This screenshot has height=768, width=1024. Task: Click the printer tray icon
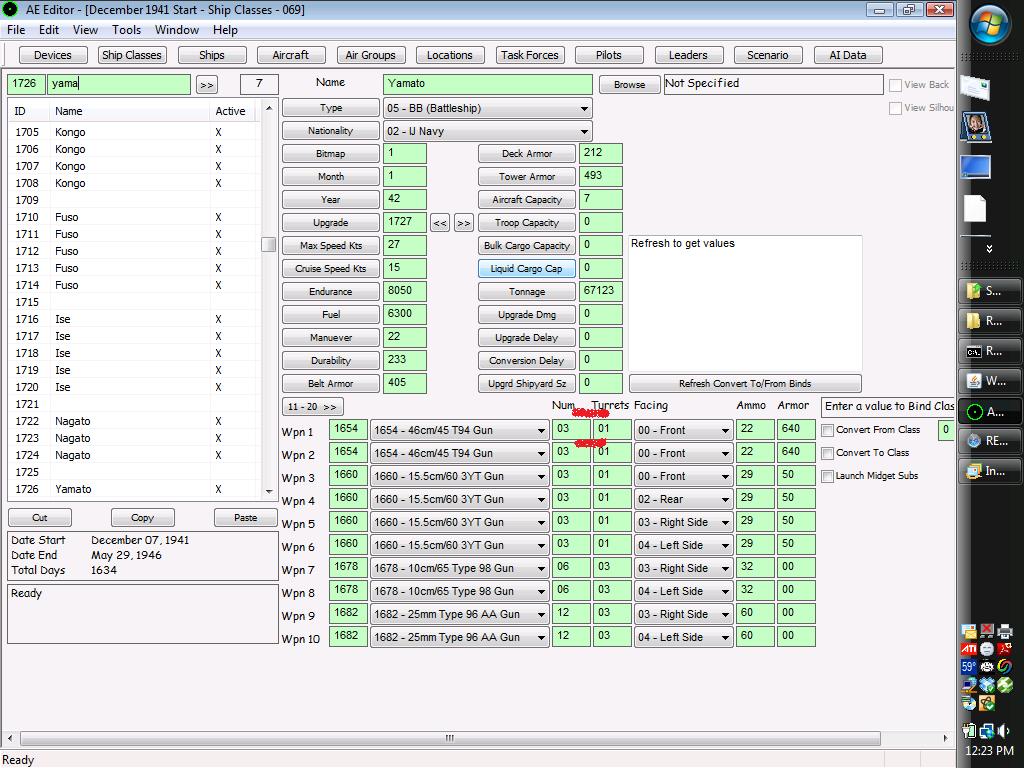pyautogui.click(x=1005, y=631)
